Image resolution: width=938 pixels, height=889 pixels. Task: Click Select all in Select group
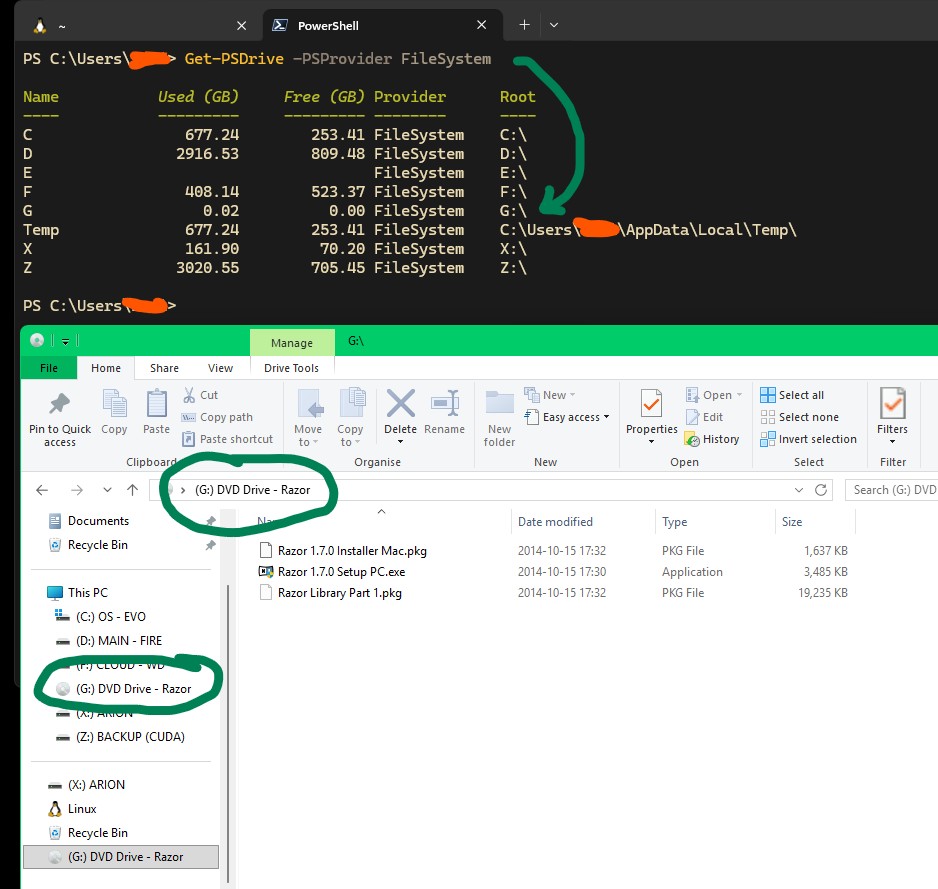(x=792, y=395)
